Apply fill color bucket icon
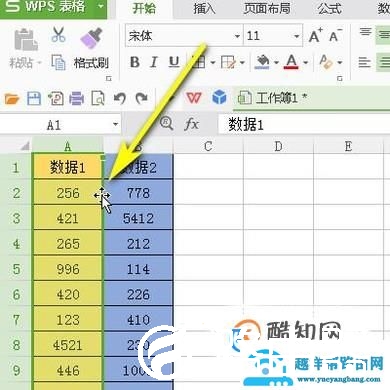This screenshot has width=390, height=390. [x=262, y=62]
